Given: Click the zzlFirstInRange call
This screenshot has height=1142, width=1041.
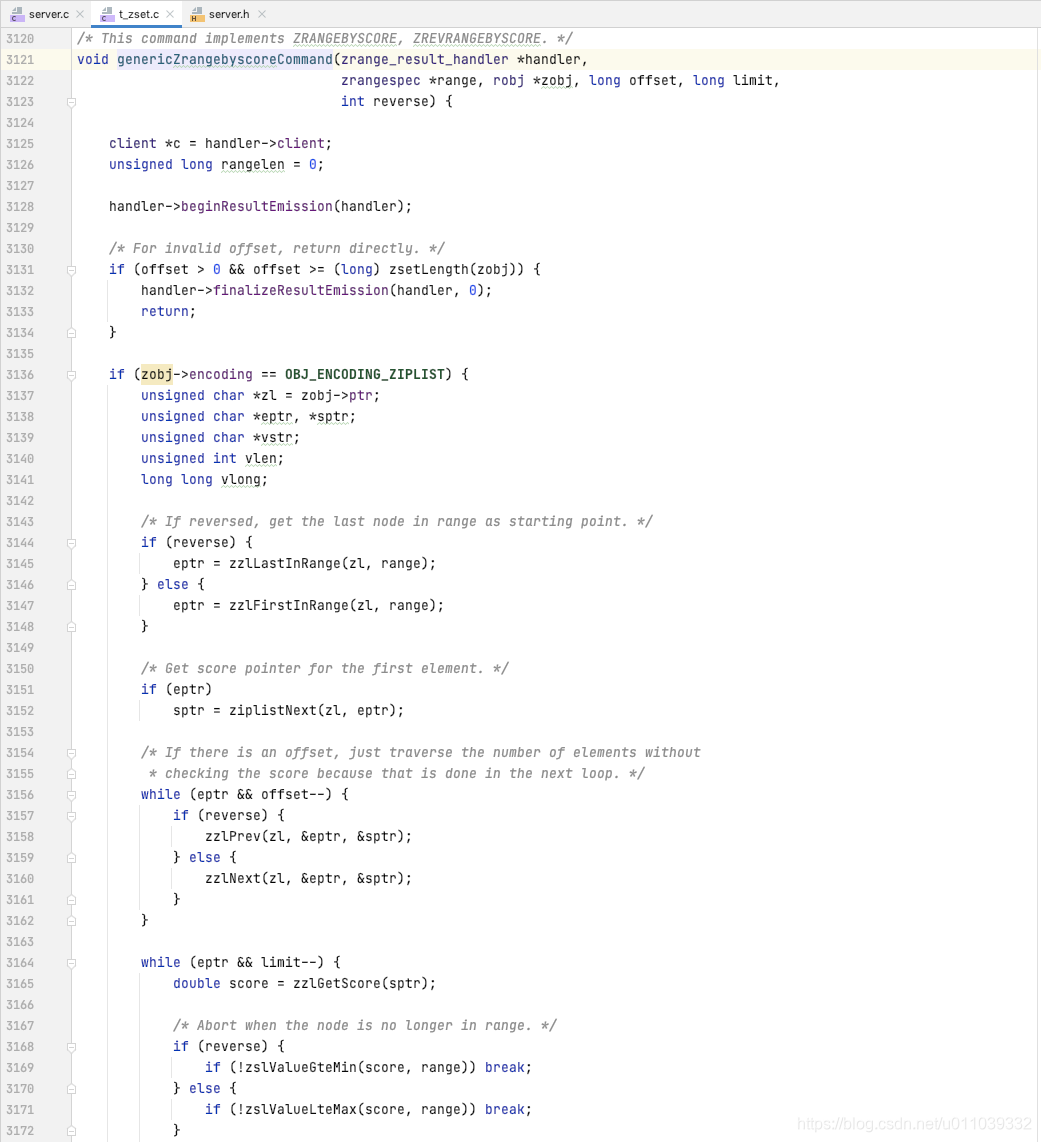Looking at the screenshot, I should click(x=288, y=606).
